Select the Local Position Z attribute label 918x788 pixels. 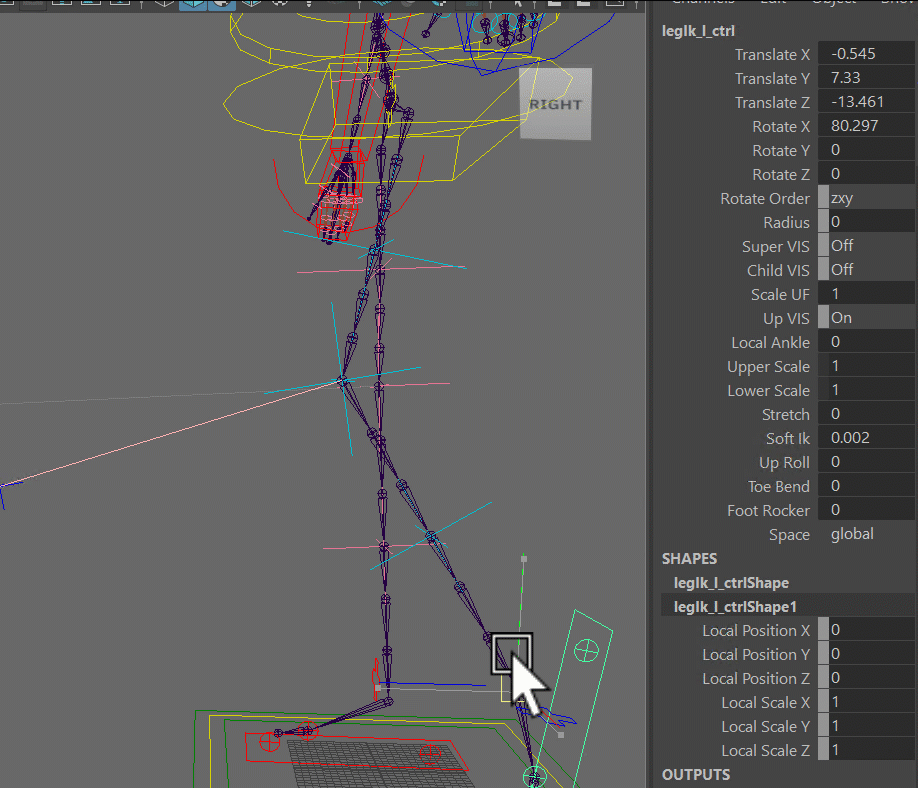[756, 679]
